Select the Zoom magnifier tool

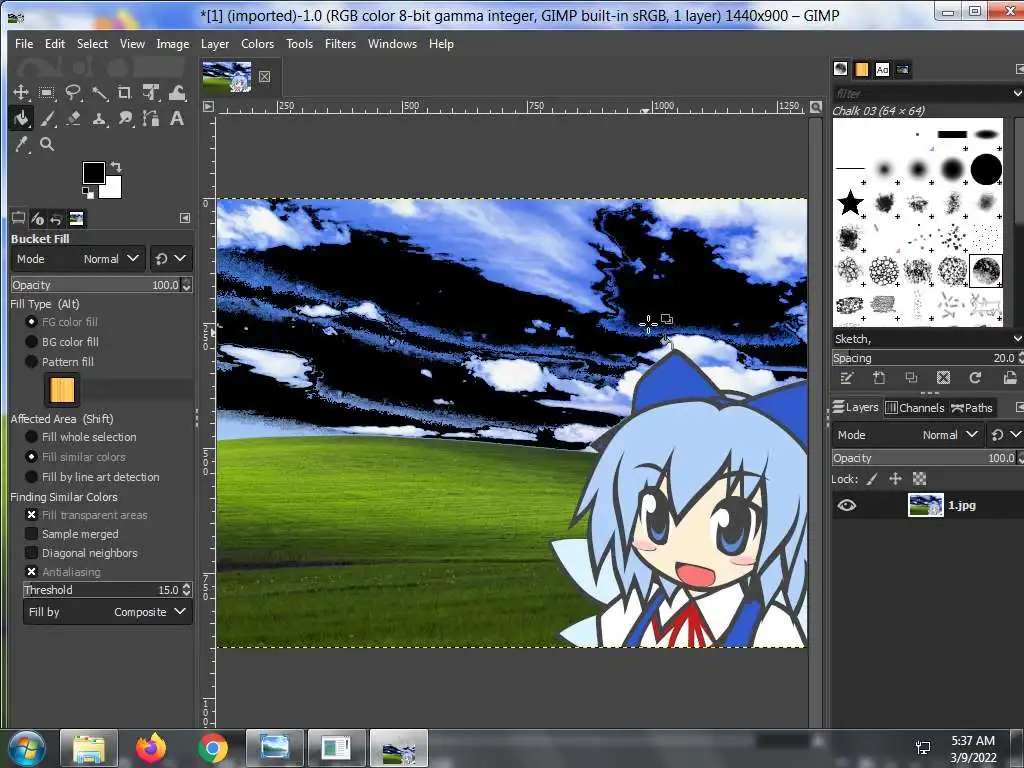[x=47, y=144]
